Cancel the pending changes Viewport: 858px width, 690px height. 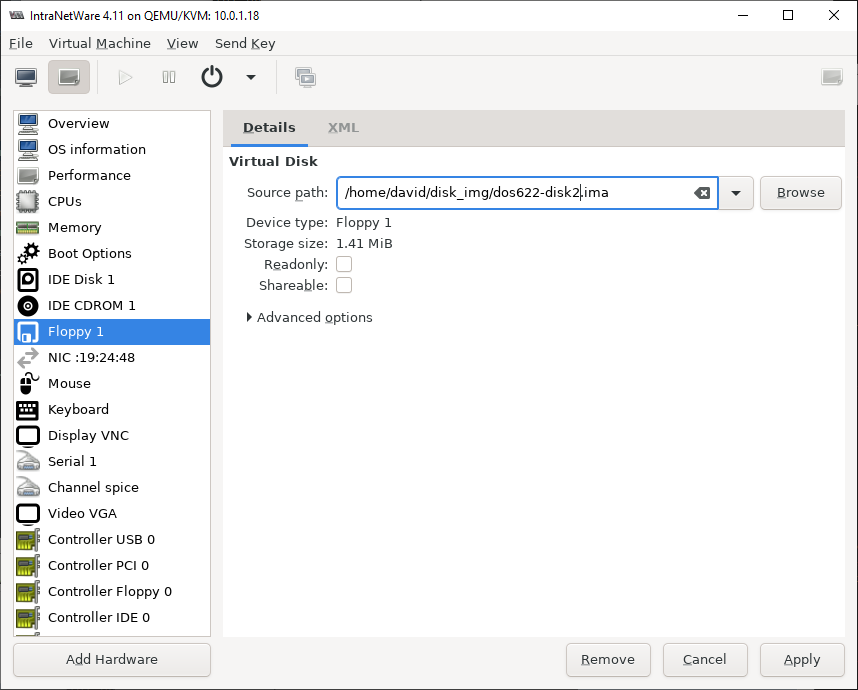coord(705,659)
